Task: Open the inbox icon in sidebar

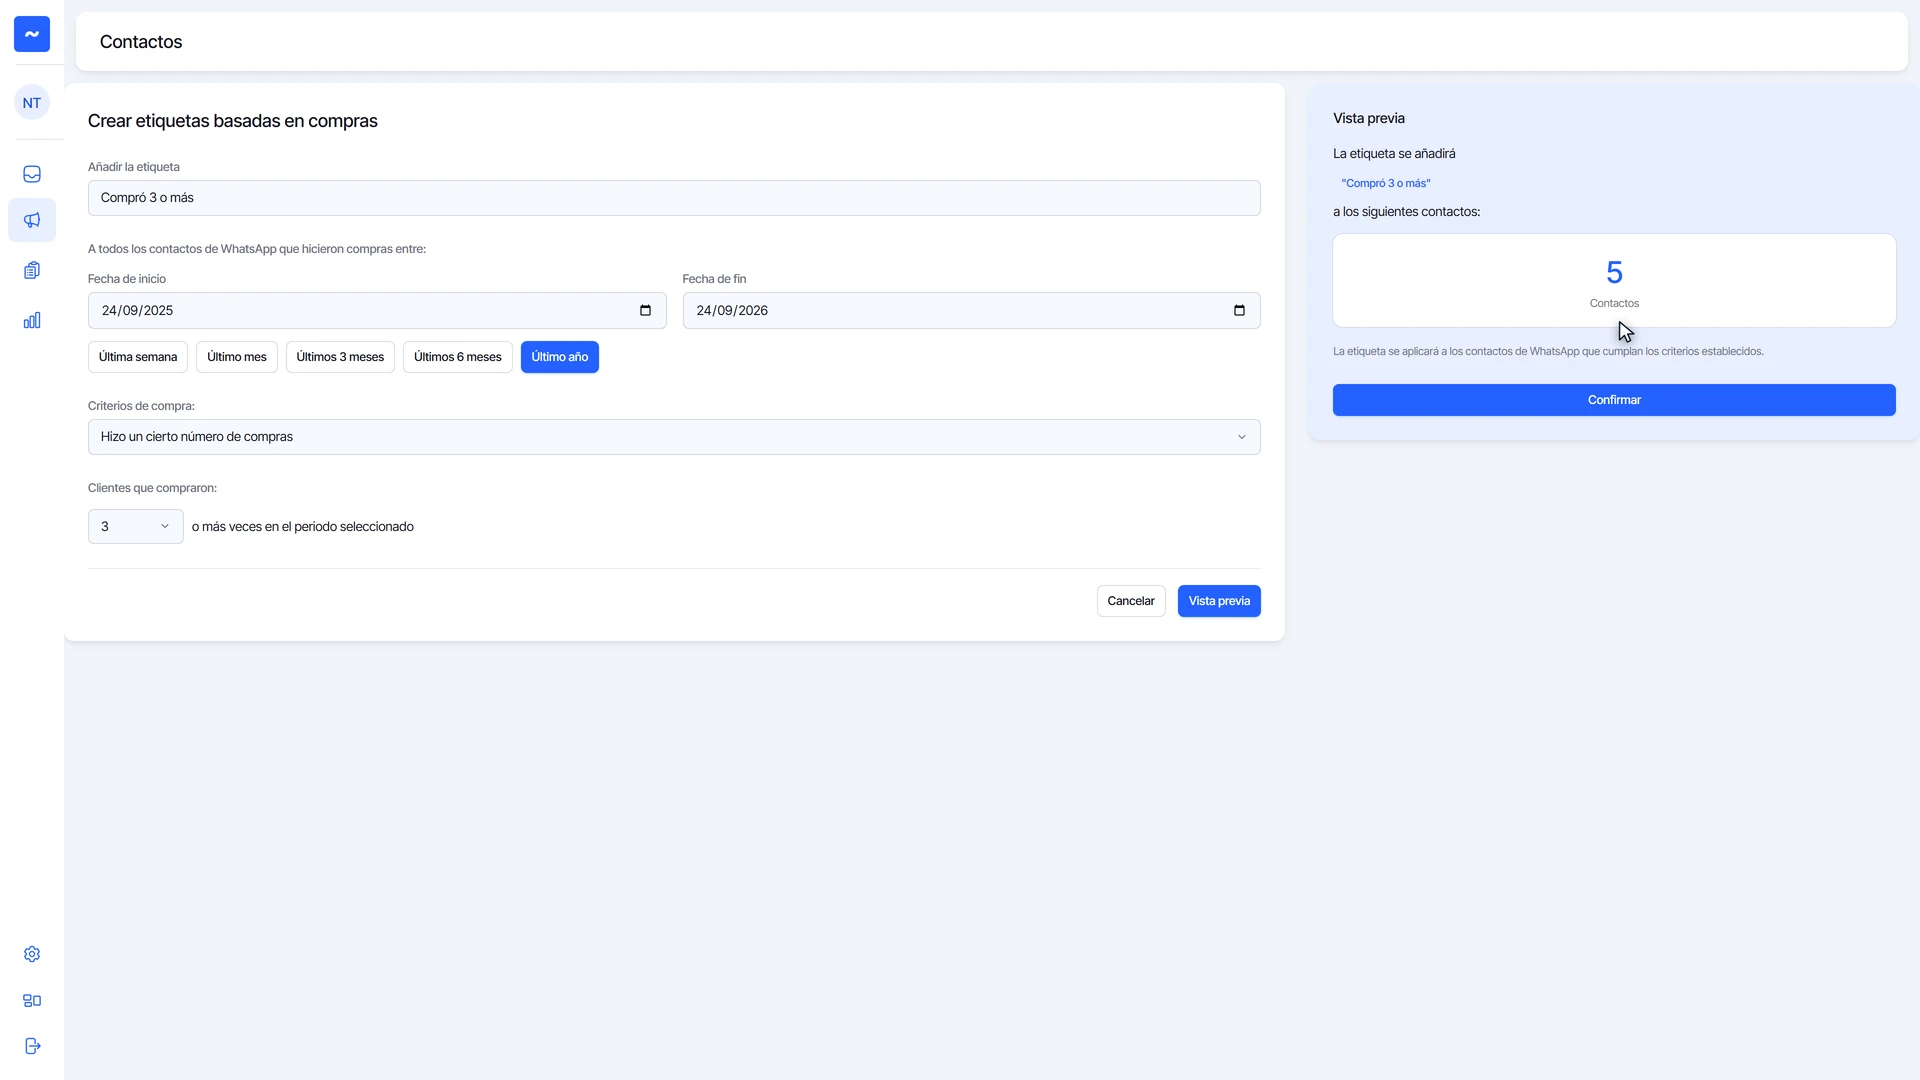Action: tap(32, 174)
